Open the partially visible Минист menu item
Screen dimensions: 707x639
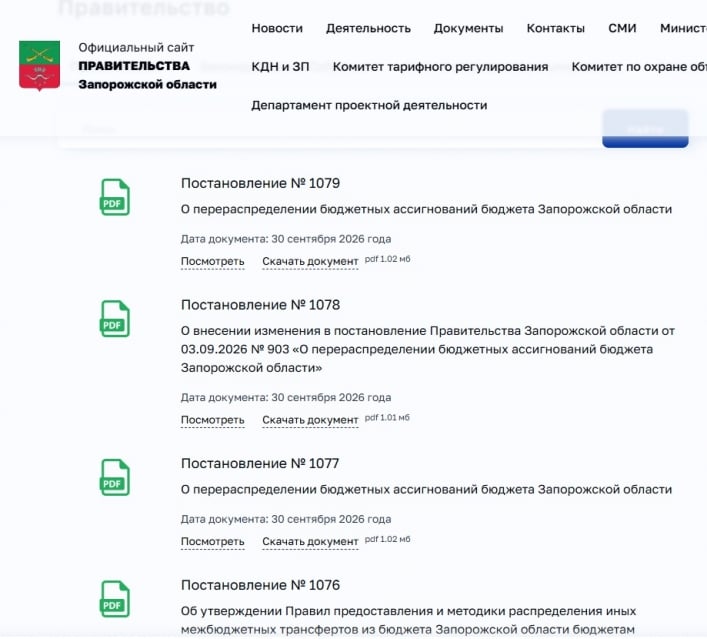[683, 28]
